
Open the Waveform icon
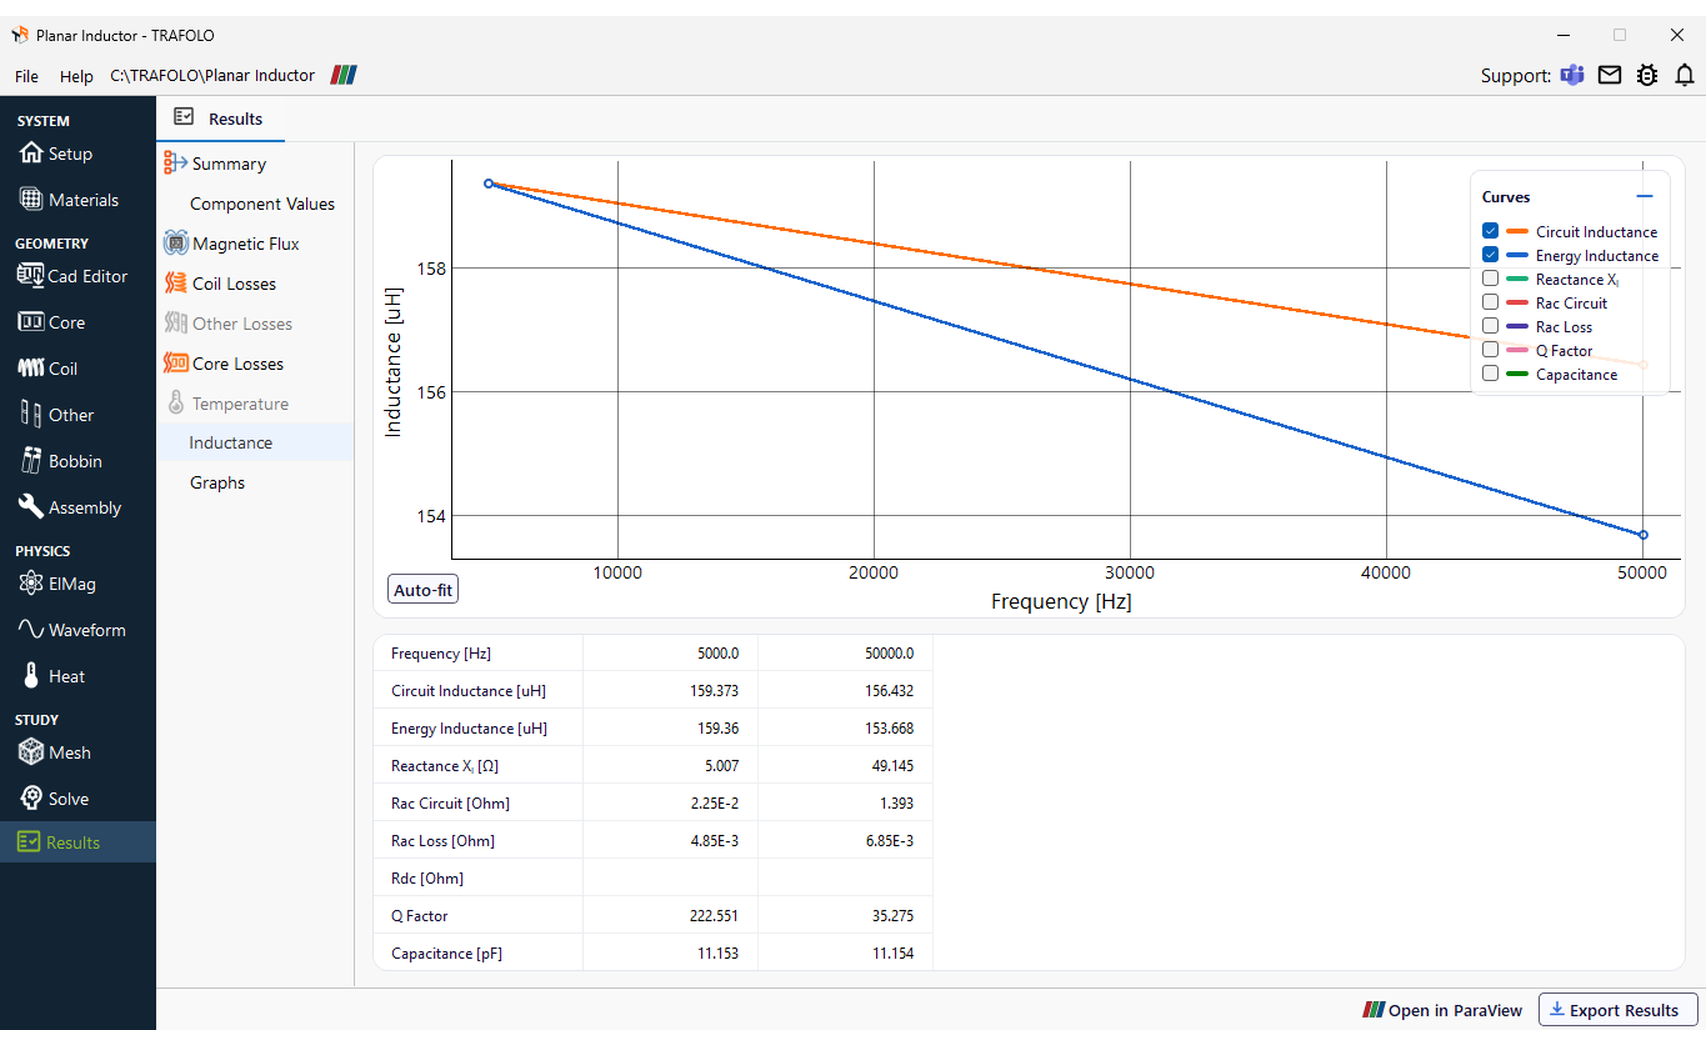(31, 629)
